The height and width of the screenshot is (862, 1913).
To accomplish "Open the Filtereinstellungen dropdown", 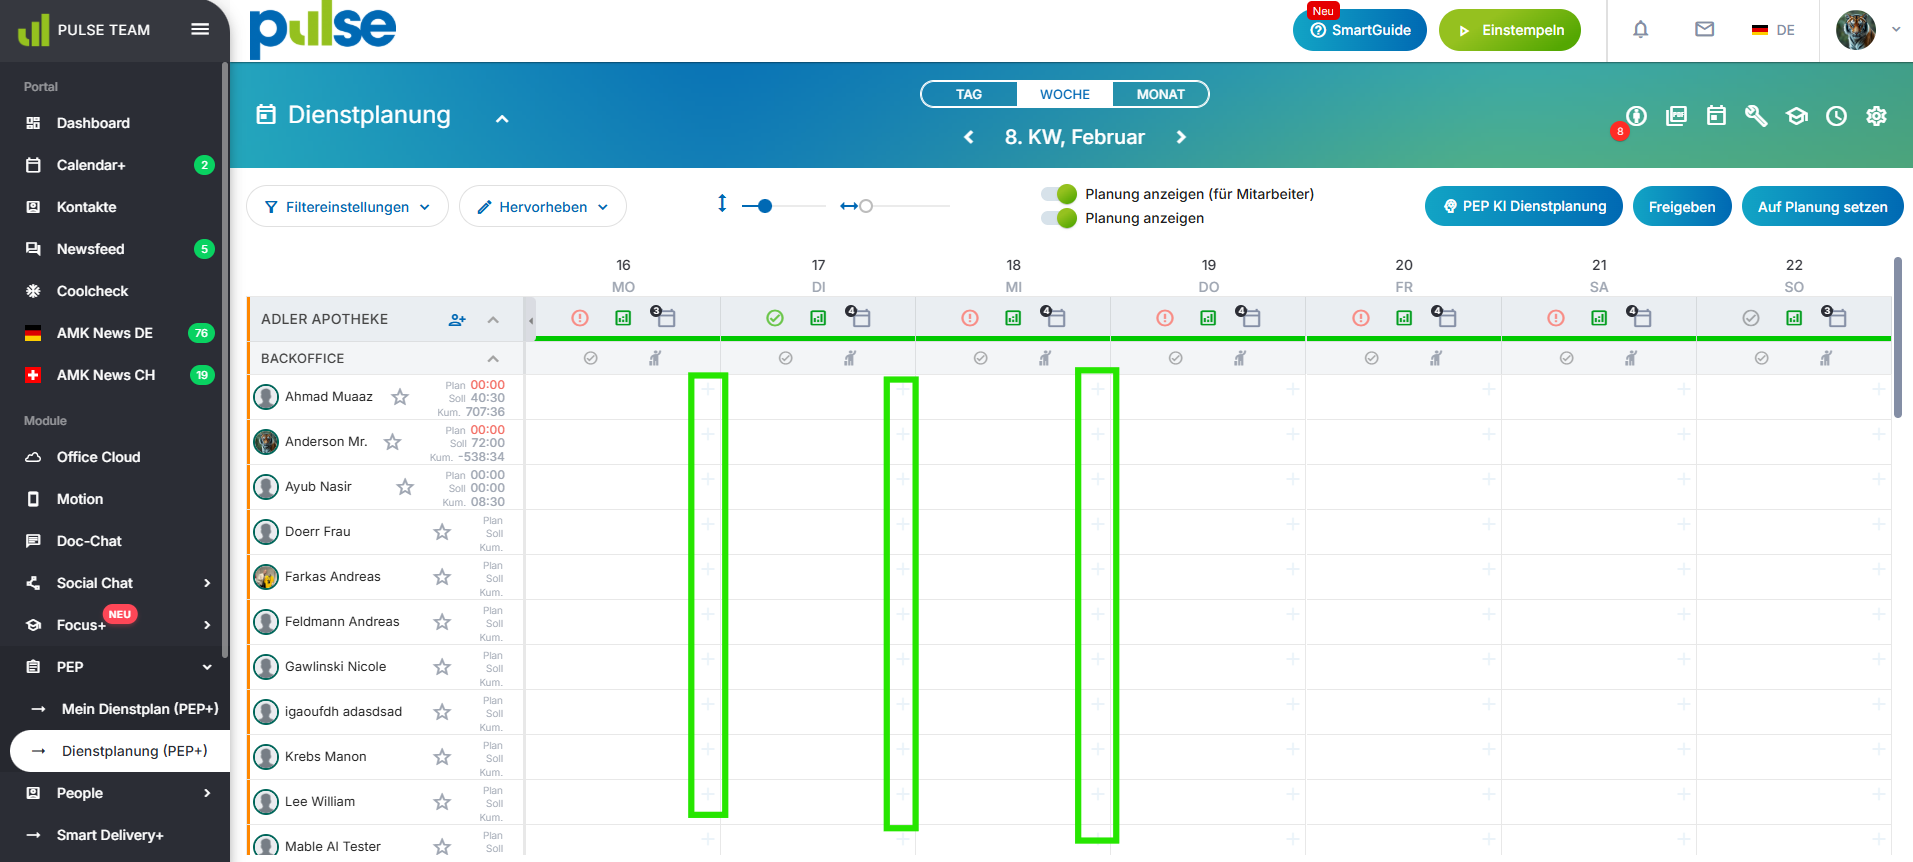I will click(x=347, y=206).
